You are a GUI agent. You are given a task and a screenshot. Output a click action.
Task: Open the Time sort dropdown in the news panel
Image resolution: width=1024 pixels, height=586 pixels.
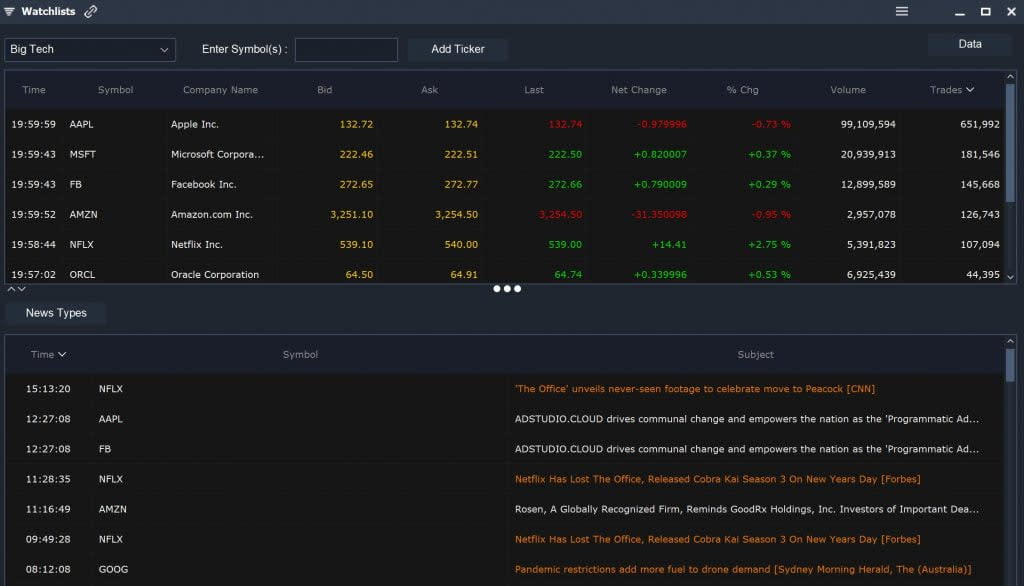point(47,354)
